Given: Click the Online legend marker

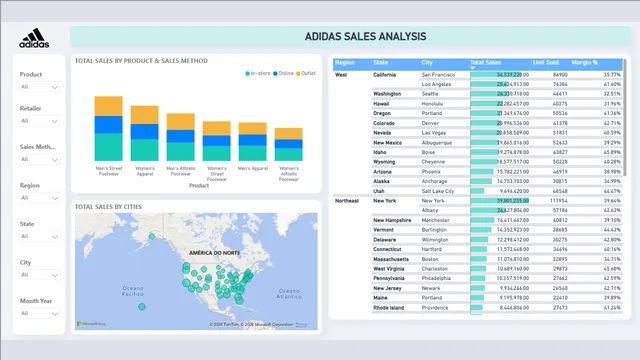Looking at the screenshot, I should click(x=275, y=73).
